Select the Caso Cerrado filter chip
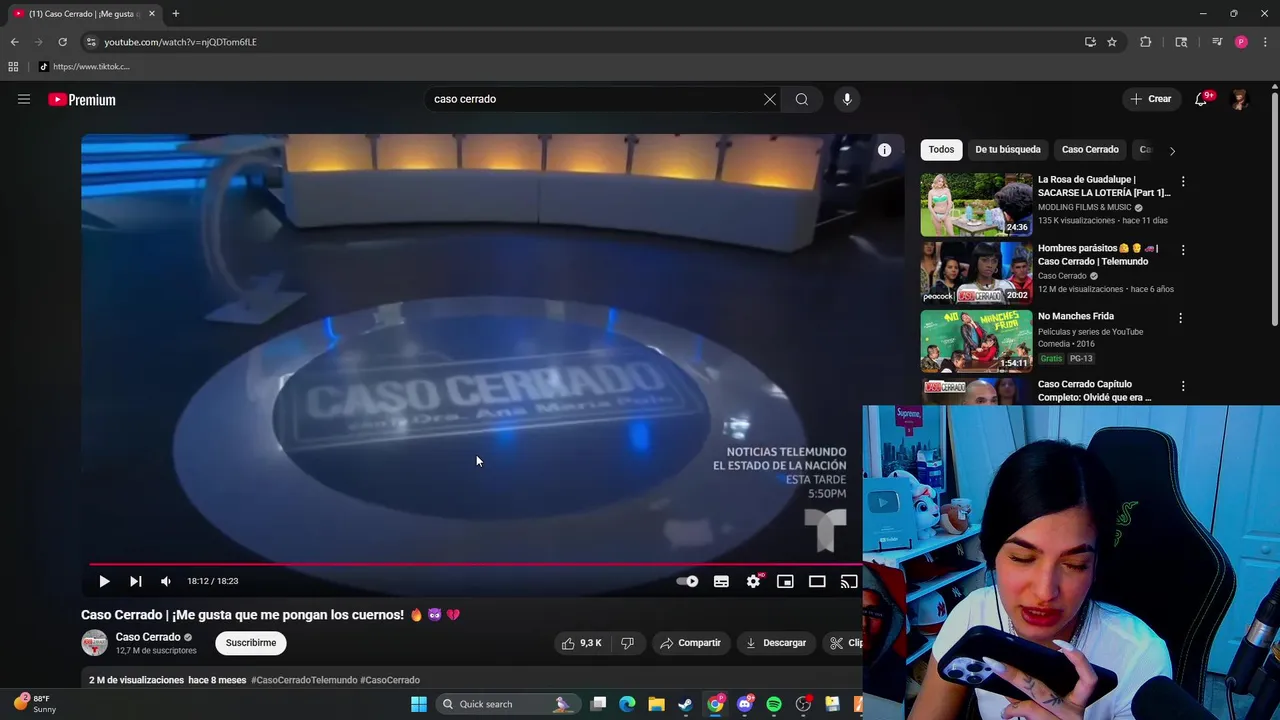 (1090, 150)
